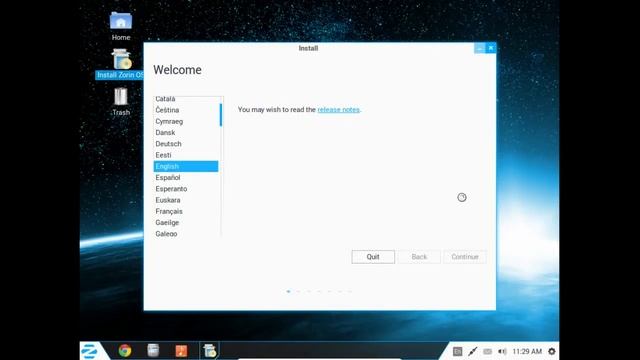Select Galego in the language list
Screen dimensions: 640x360
pos(186,233)
